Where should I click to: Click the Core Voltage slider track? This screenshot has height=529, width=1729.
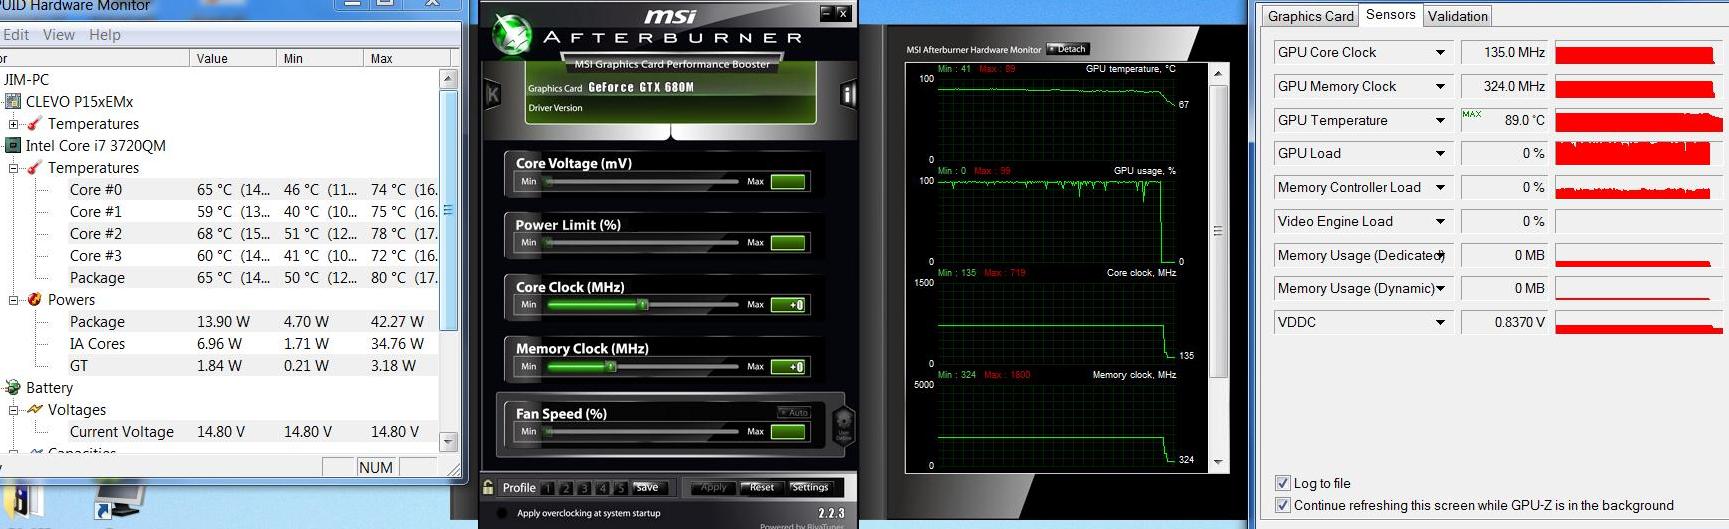point(642,181)
